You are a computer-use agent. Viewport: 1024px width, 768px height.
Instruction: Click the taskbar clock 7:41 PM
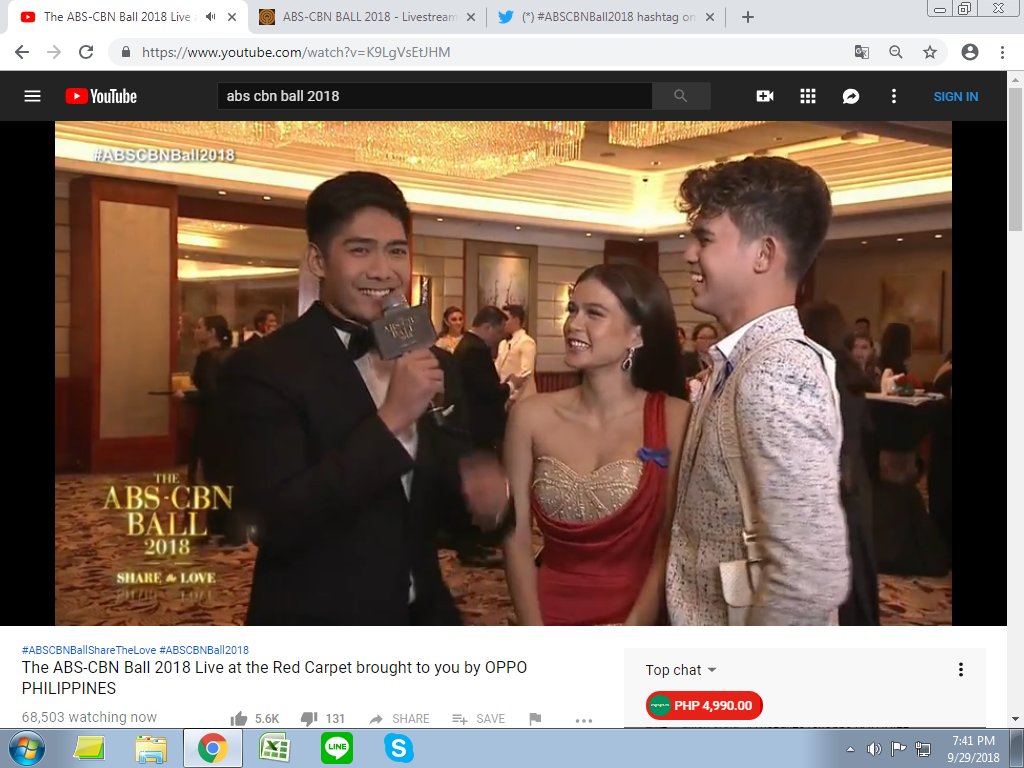973,741
